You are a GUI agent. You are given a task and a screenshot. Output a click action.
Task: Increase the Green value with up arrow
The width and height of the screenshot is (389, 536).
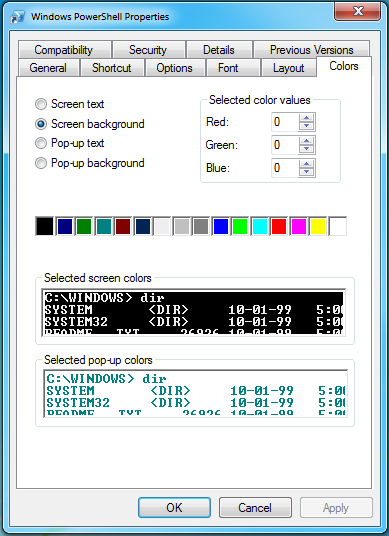[306, 141]
